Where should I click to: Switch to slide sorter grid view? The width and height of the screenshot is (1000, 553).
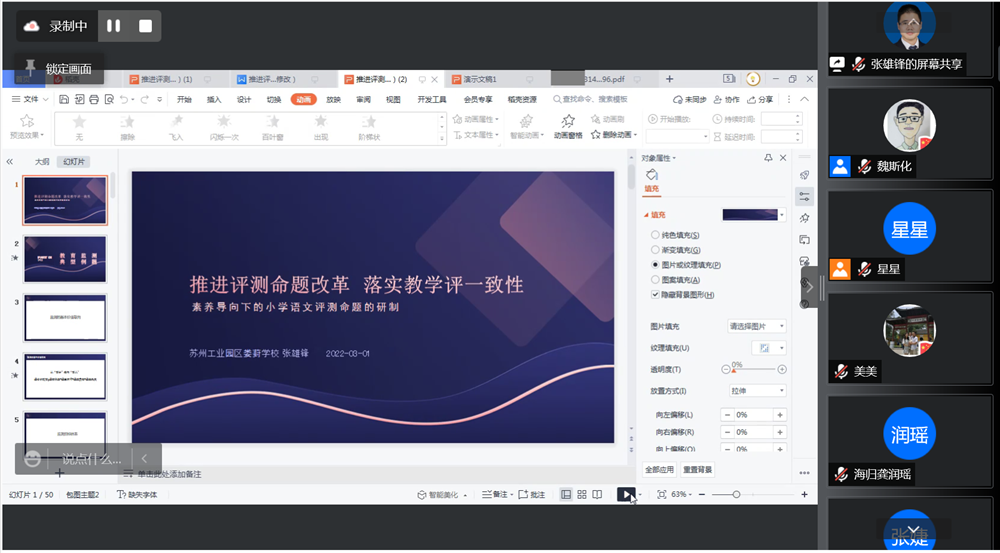coord(582,494)
